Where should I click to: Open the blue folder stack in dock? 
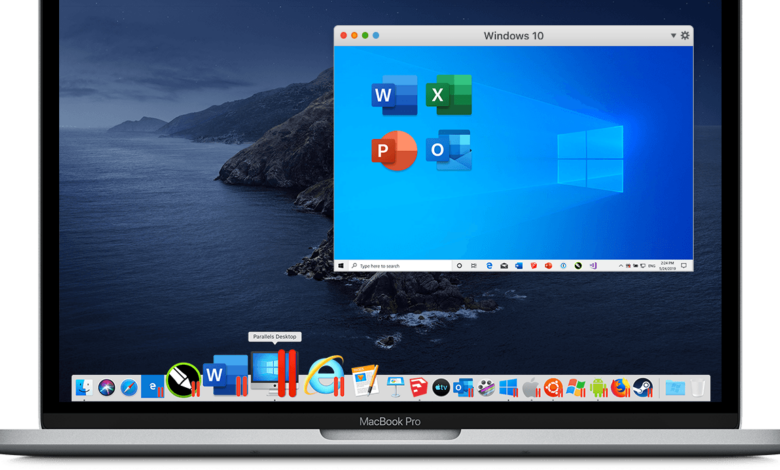[675, 388]
